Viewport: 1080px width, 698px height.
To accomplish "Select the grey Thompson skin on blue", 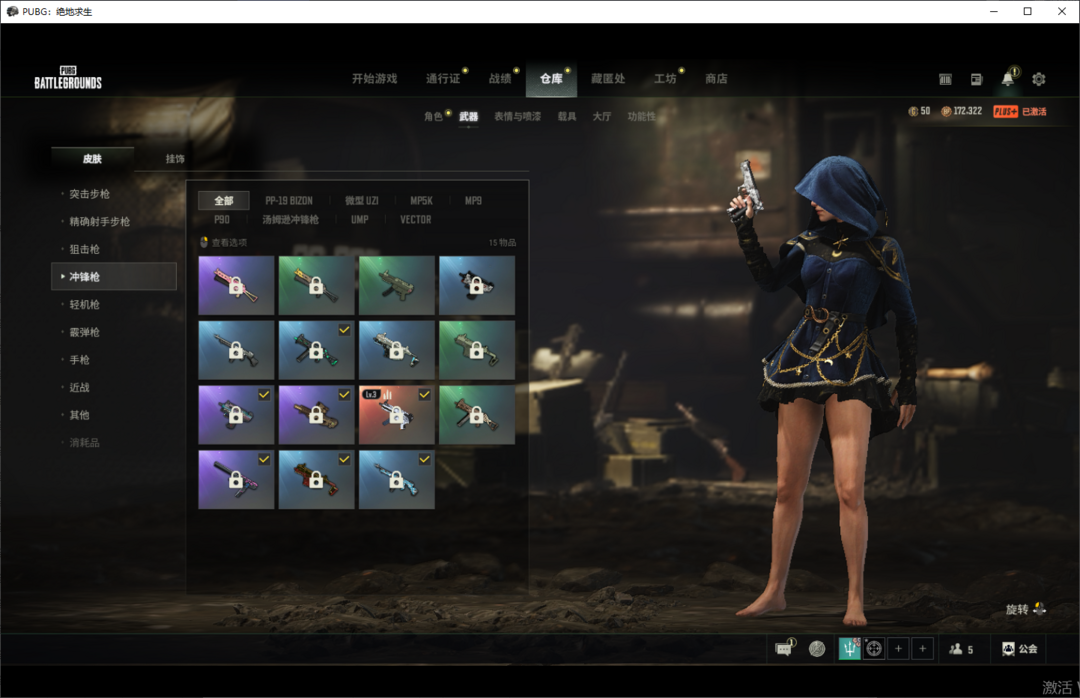I will (236, 350).
